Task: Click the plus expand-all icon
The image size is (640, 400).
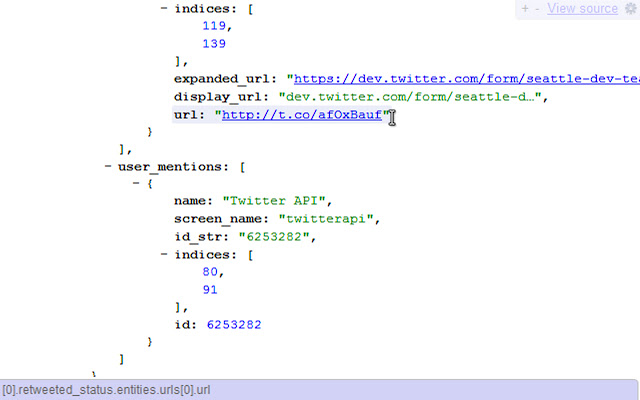Action: coord(523,9)
